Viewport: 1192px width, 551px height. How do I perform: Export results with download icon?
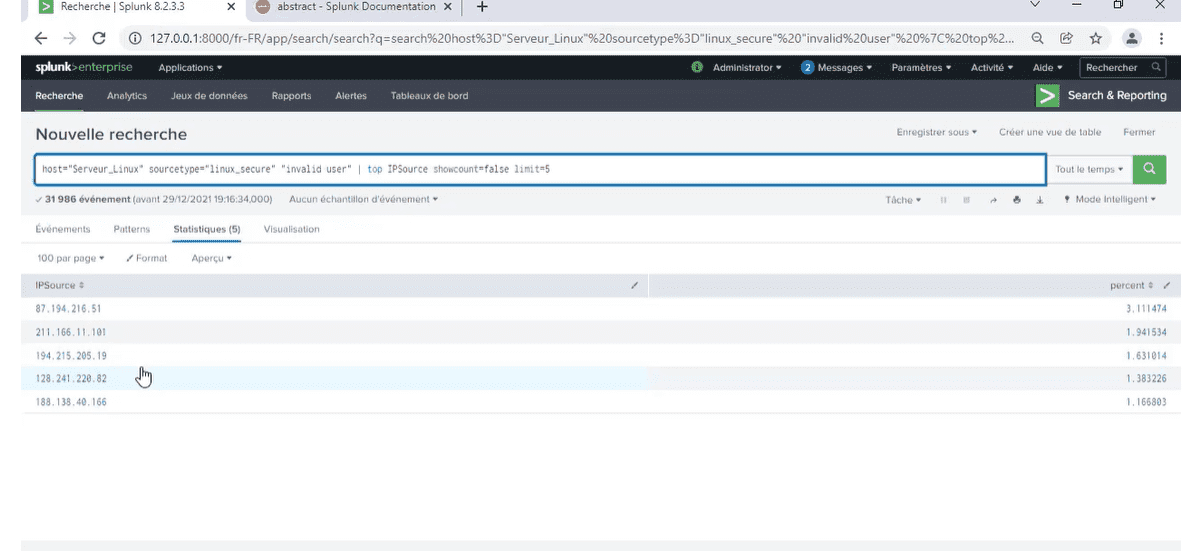tap(1040, 200)
